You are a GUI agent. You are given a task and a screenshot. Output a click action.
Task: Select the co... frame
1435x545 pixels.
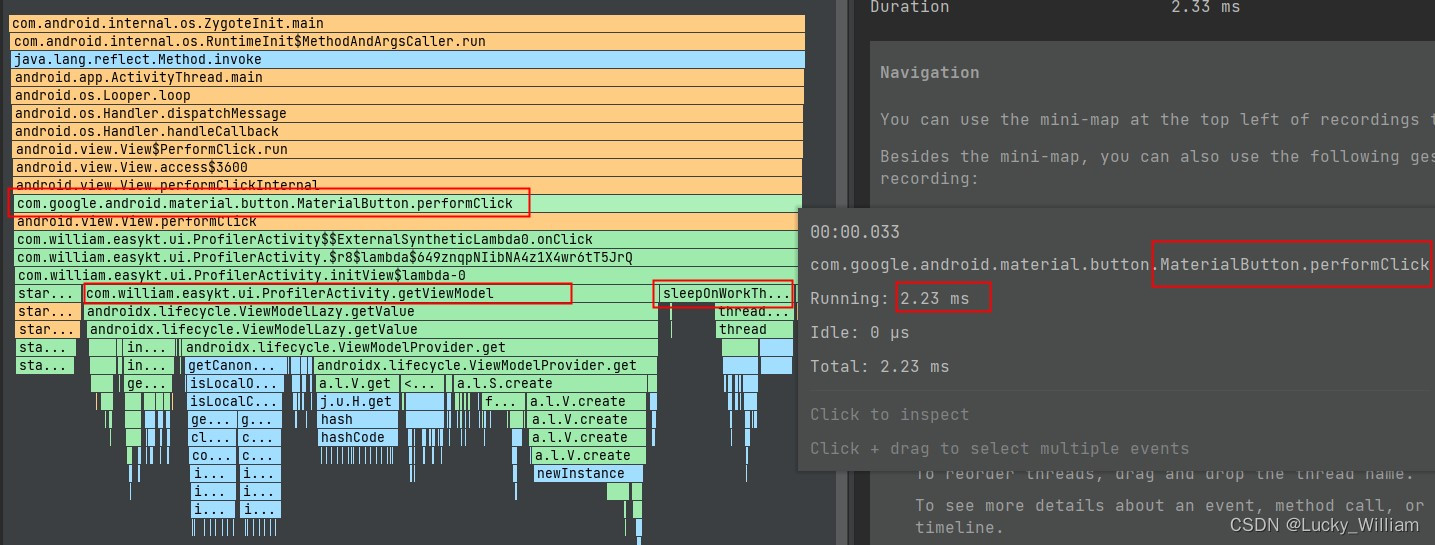click(x=212, y=455)
